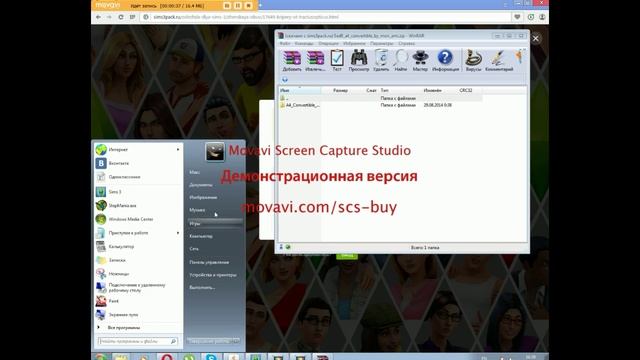Open the Команды menu in WinRAR
The width and height of the screenshot is (640, 360).
(x=304, y=43)
